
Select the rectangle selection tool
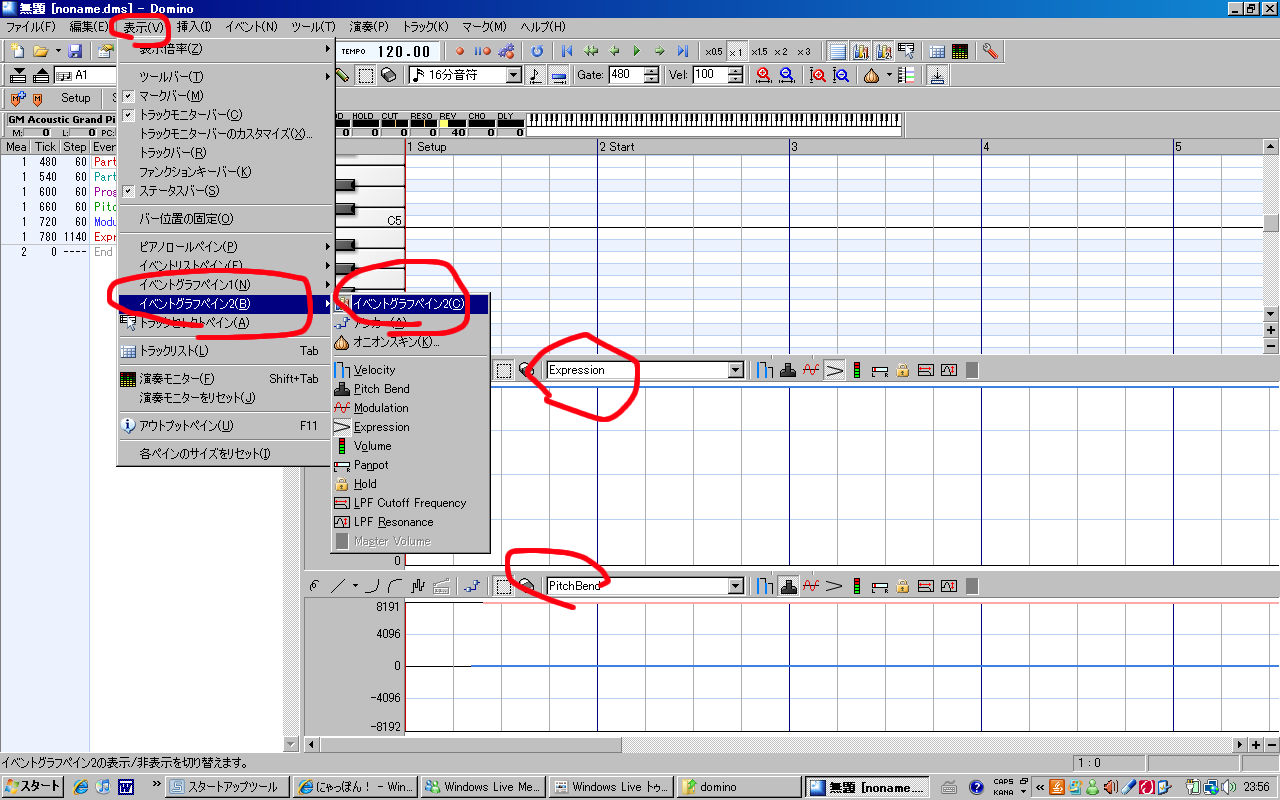click(x=366, y=75)
